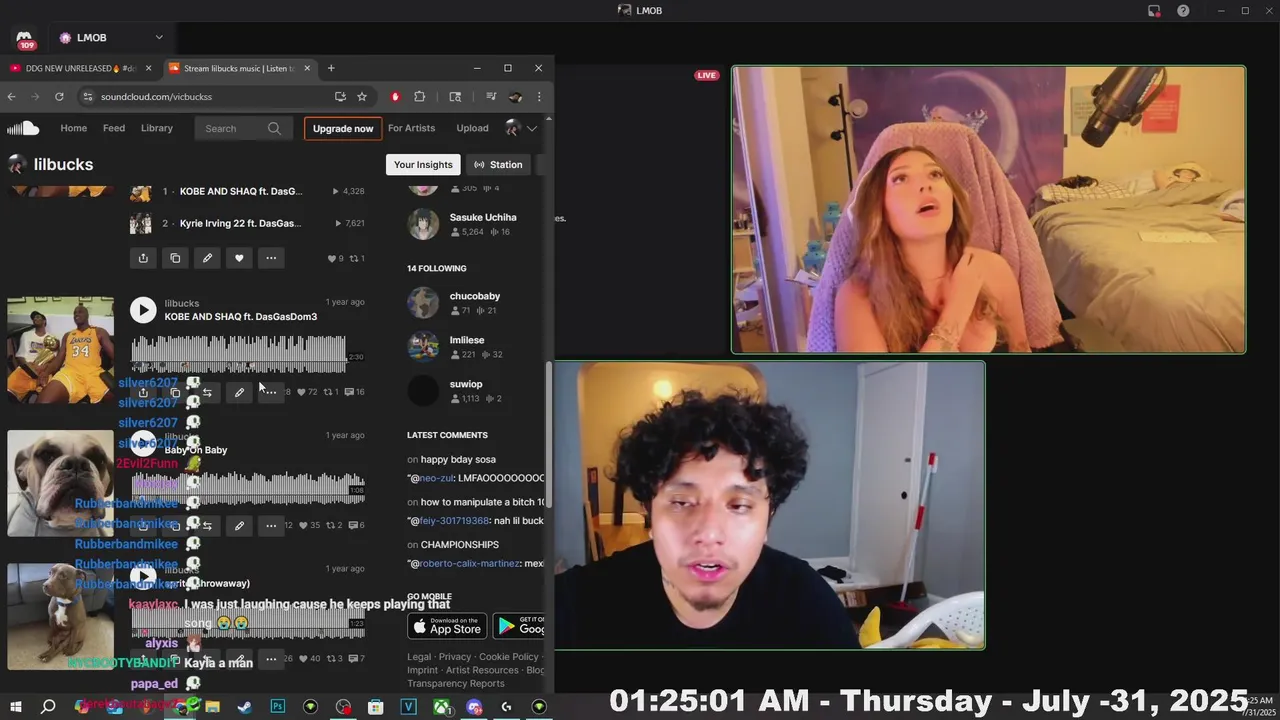1280x720 pixels.
Task: Close the DDG NEW UNRELEASED tab
Action: (x=148, y=68)
